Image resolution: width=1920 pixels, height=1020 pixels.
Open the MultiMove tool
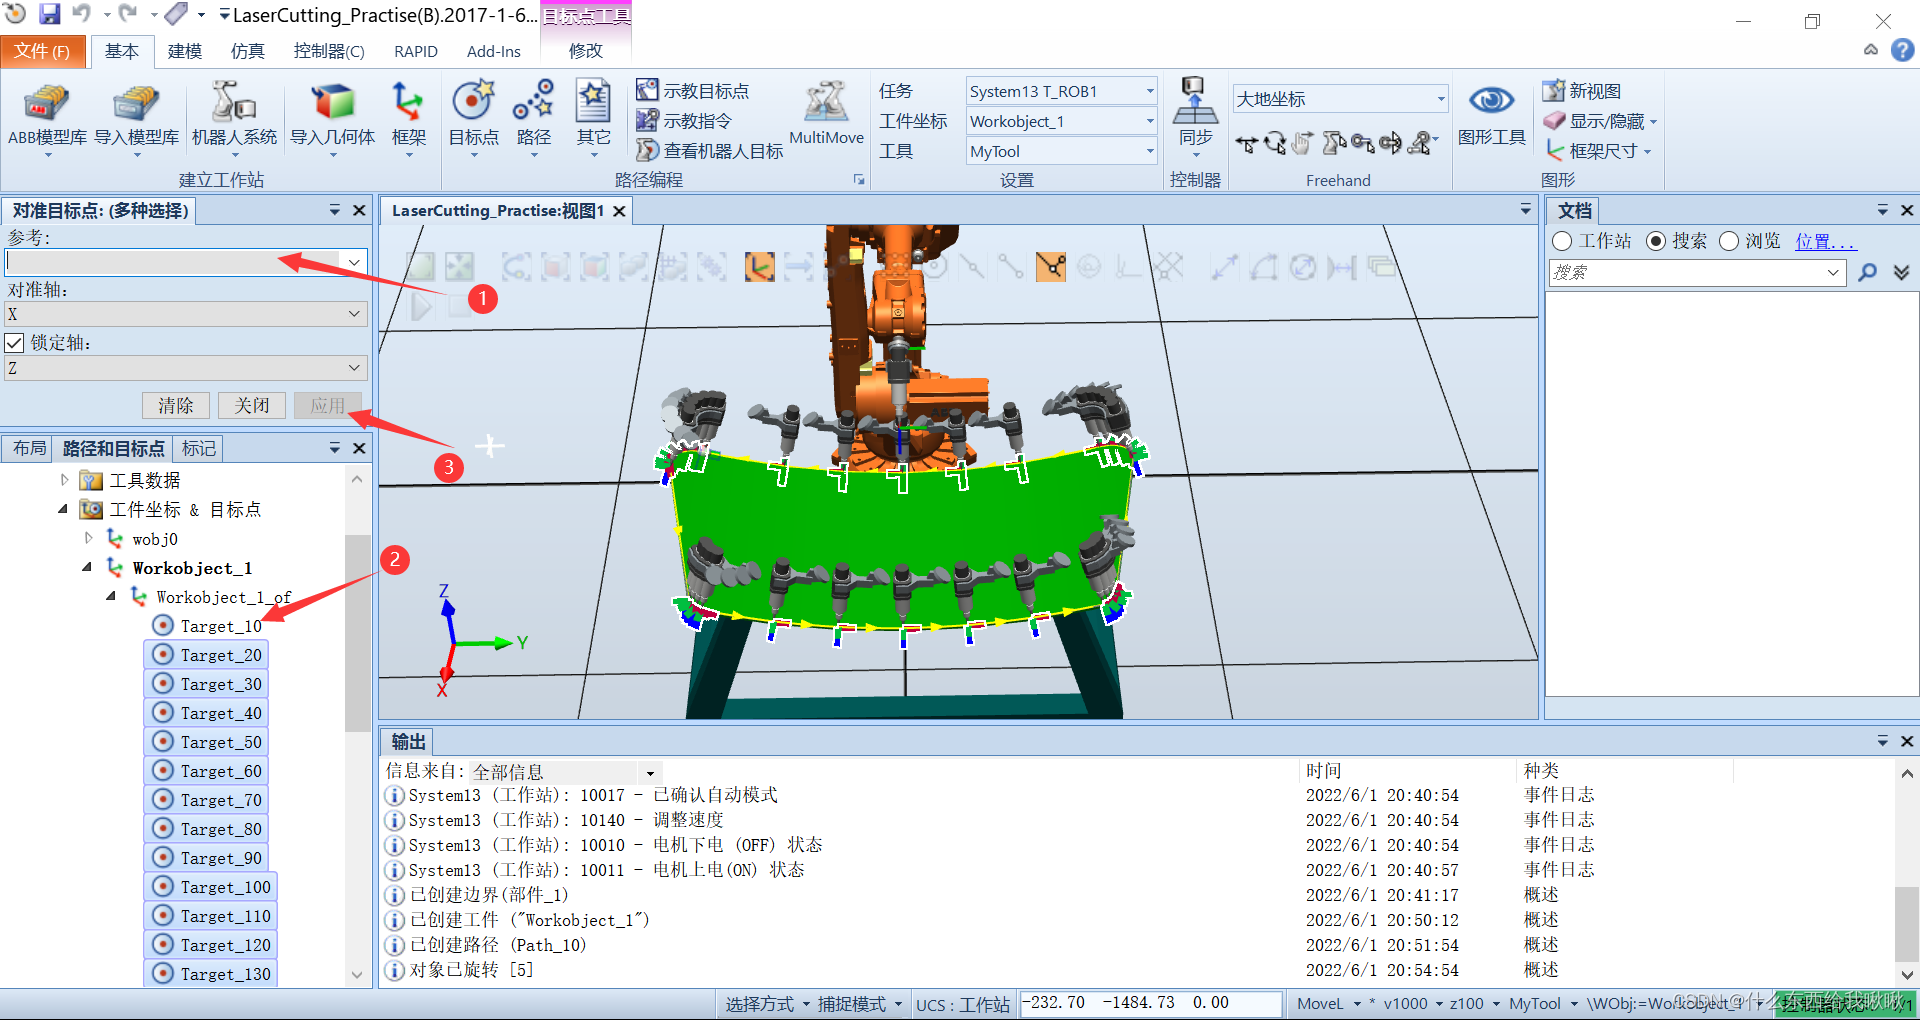point(826,113)
